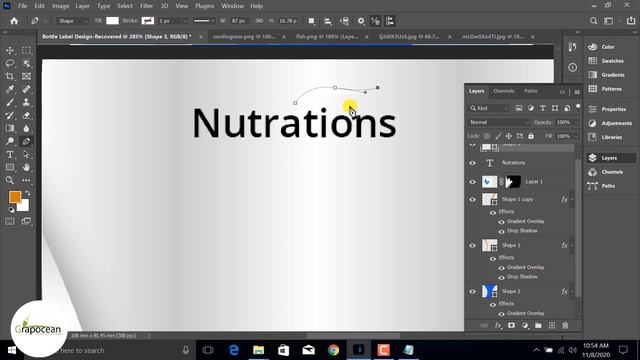Open the layer Kind filter dropdown
640x360 pixels.
[489, 108]
